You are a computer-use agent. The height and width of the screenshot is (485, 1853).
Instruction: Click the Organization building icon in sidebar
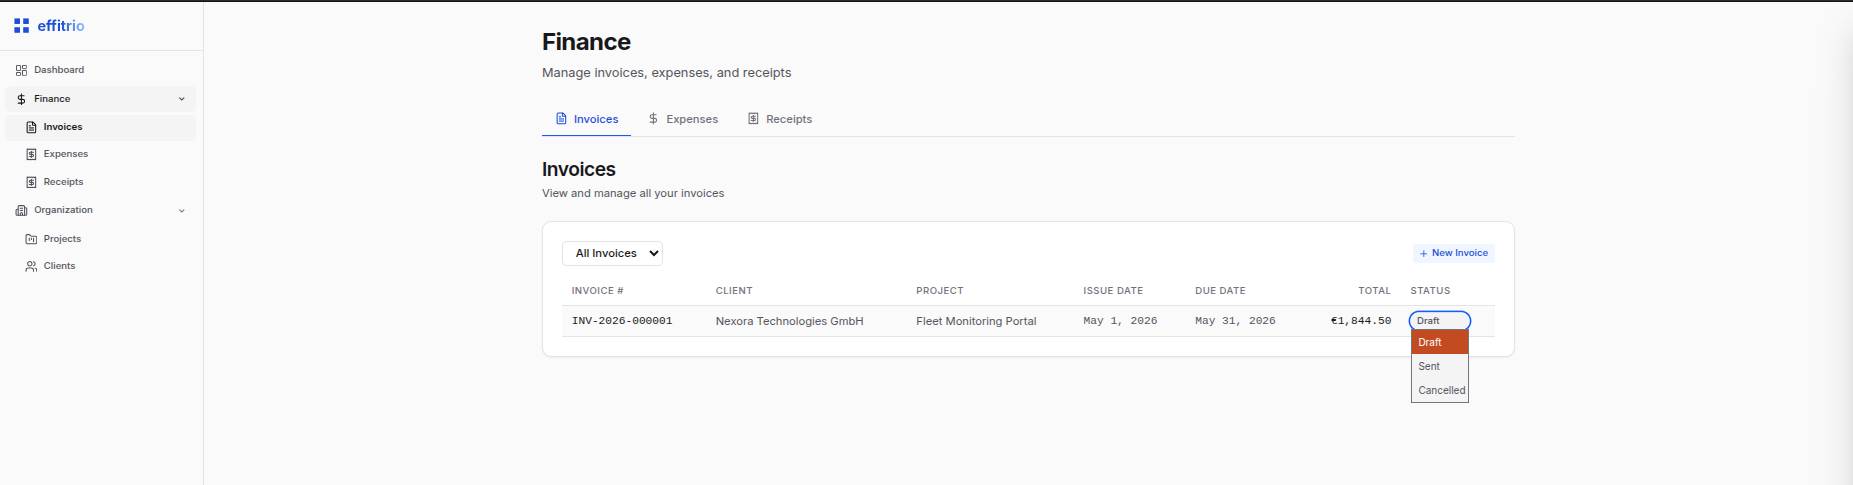coord(21,210)
